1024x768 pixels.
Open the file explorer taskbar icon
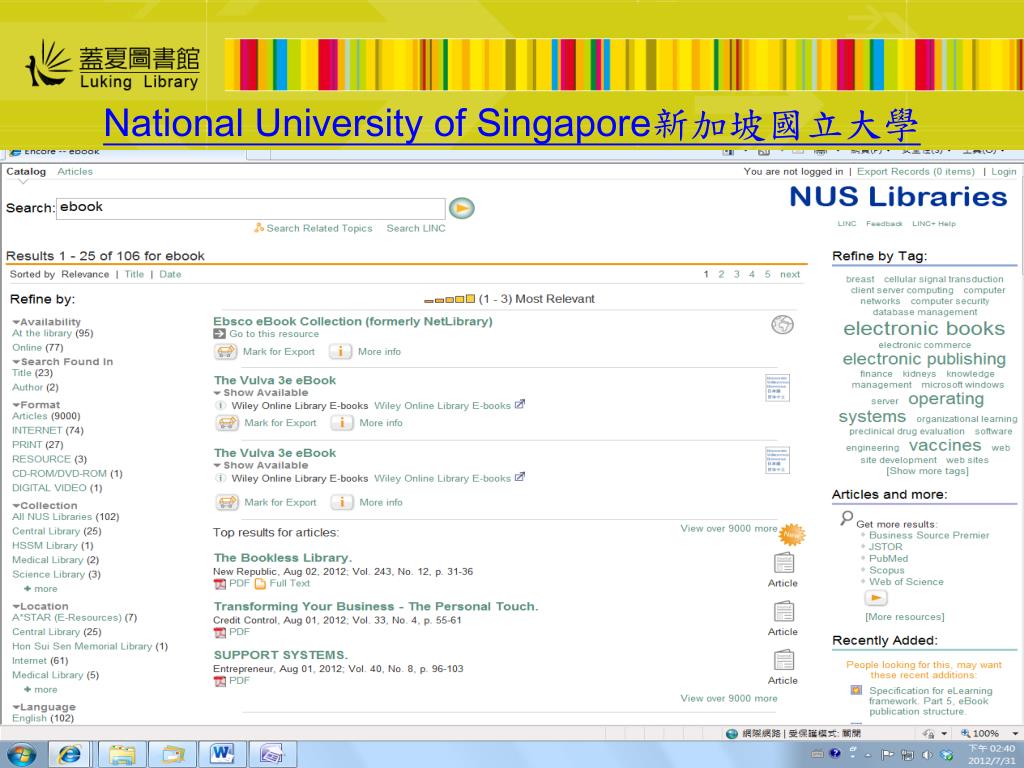121,754
